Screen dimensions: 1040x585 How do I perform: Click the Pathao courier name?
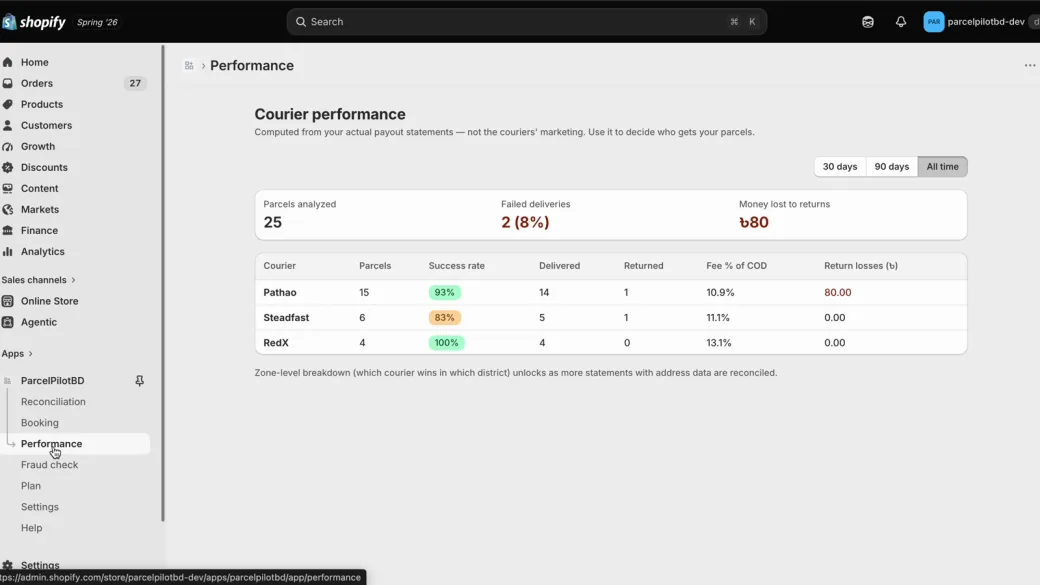tap(280, 292)
